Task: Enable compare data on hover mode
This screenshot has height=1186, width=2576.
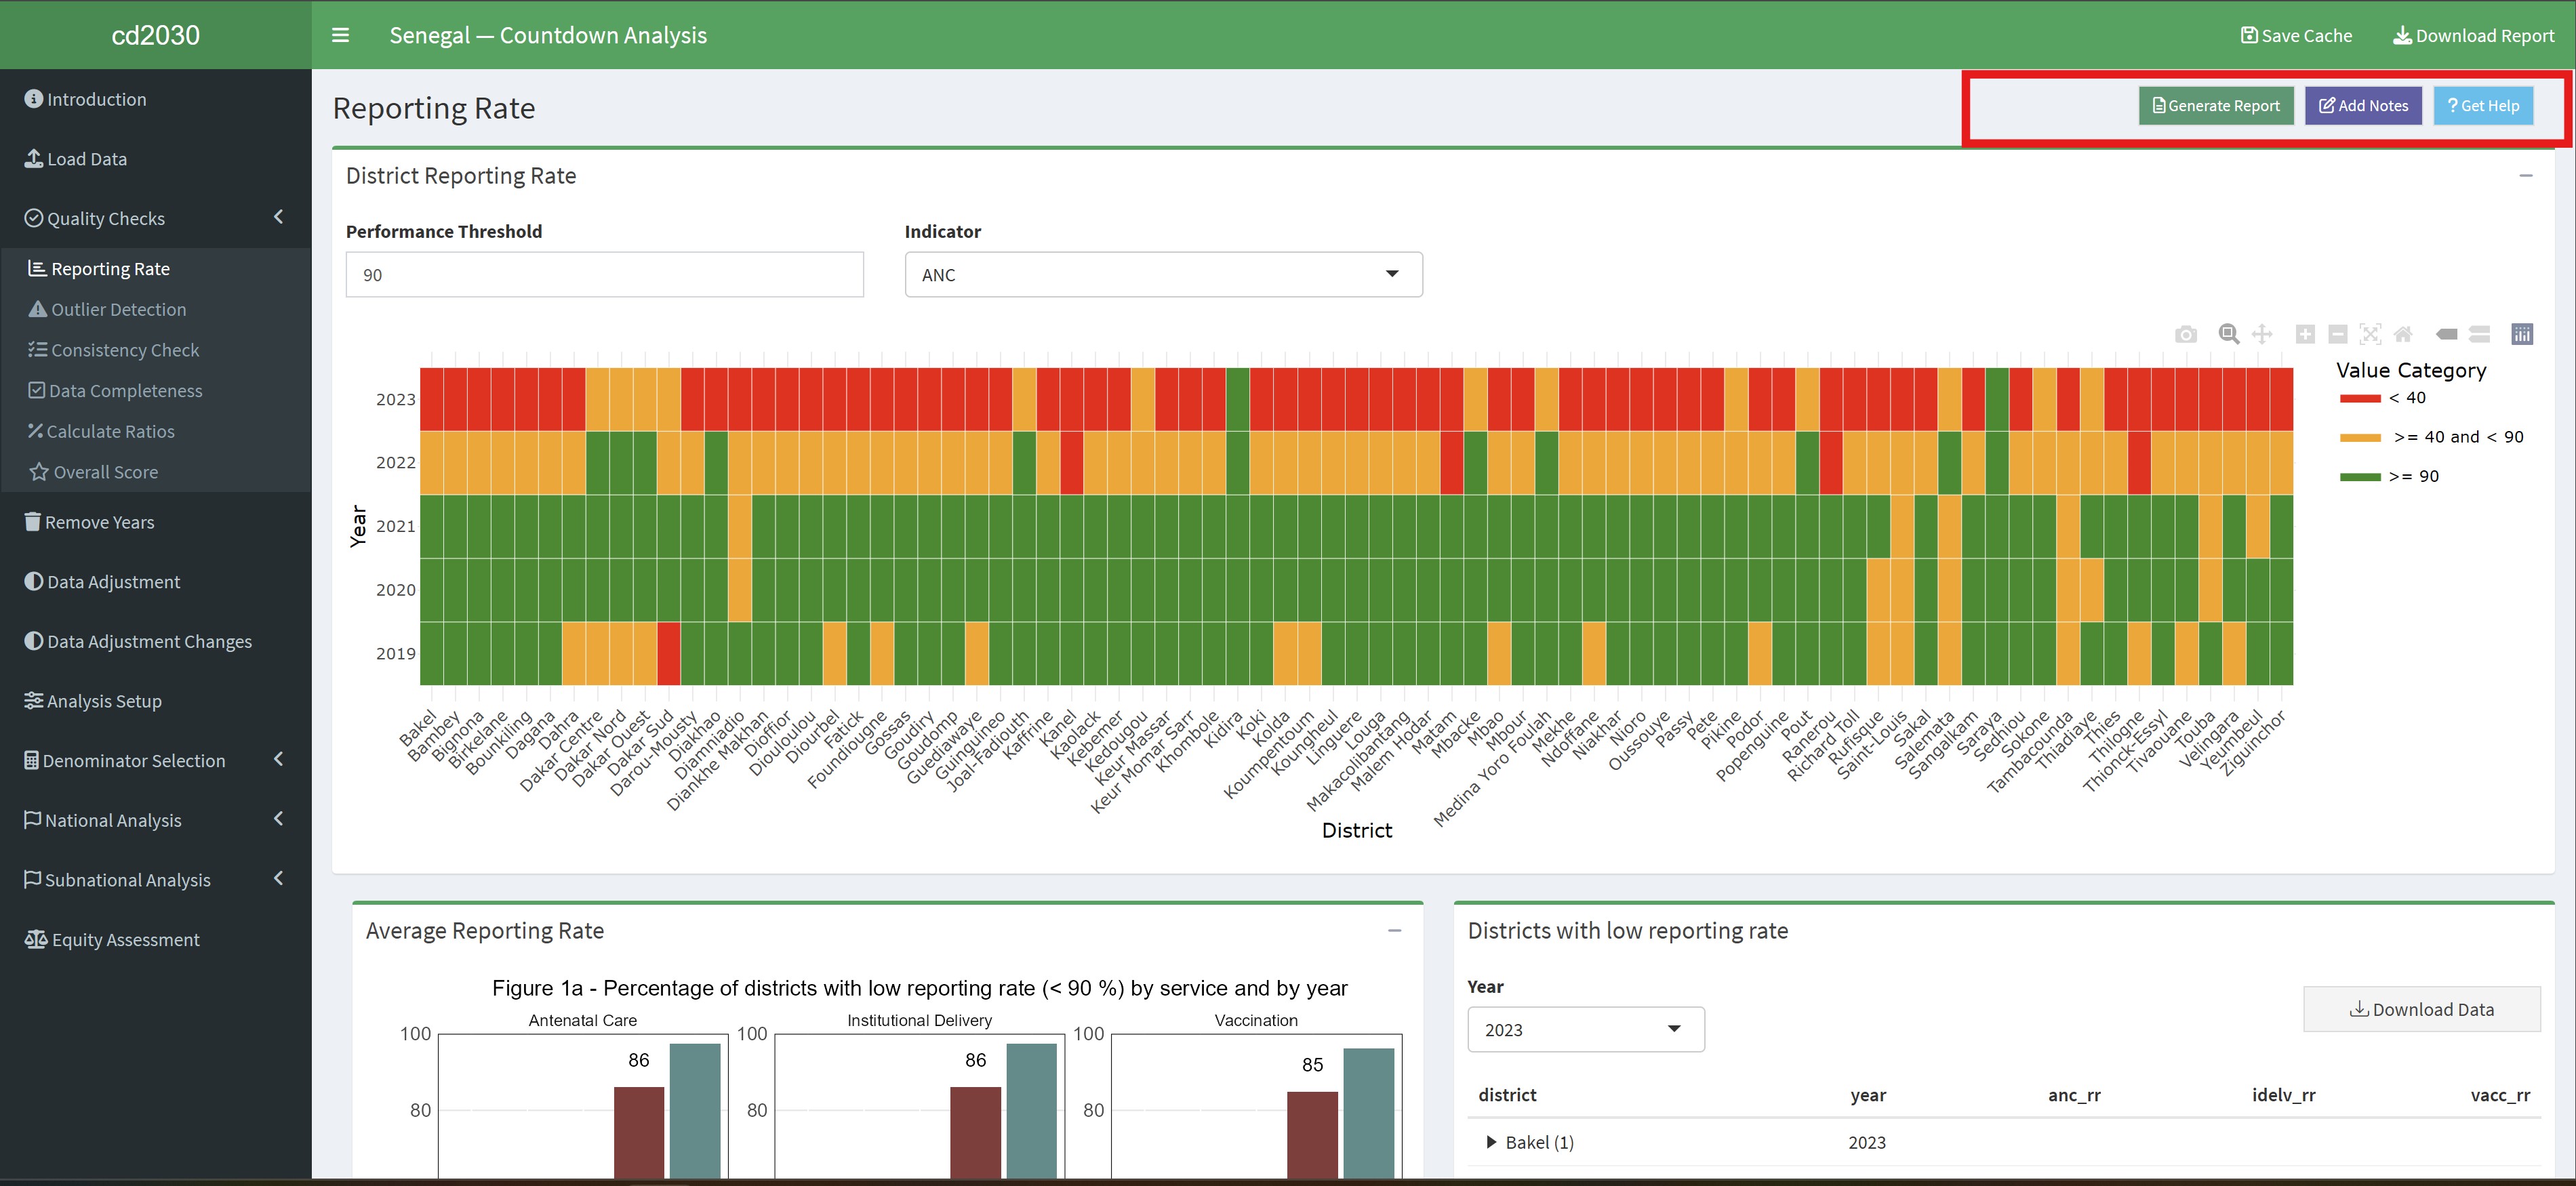Action: (2480, 334)
